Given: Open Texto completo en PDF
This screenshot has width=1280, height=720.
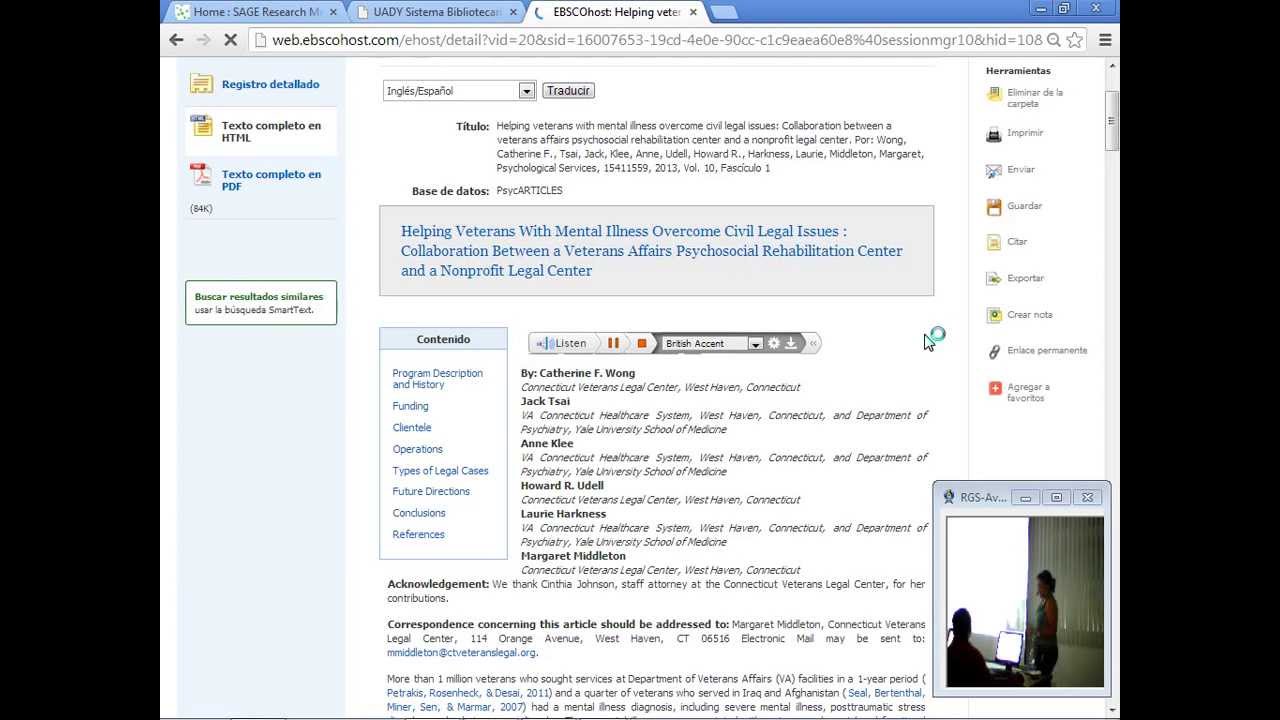Looking at the screenshot, I should tap(271, 180).
